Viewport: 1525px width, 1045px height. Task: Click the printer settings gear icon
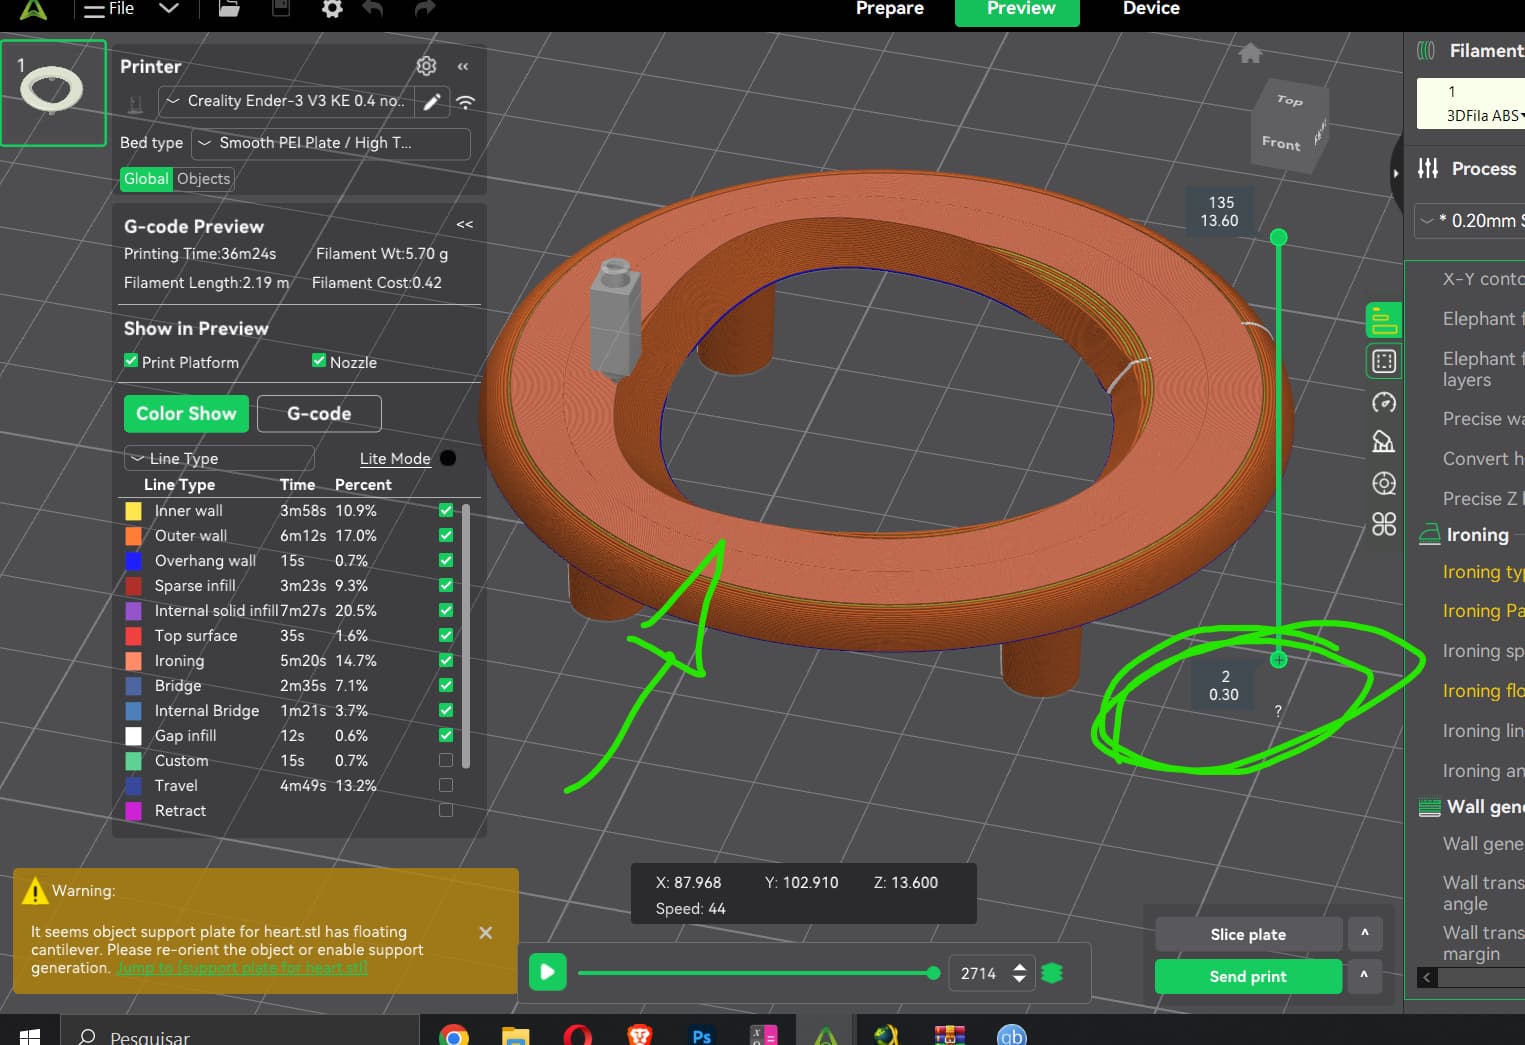click(x=426, y=66)
